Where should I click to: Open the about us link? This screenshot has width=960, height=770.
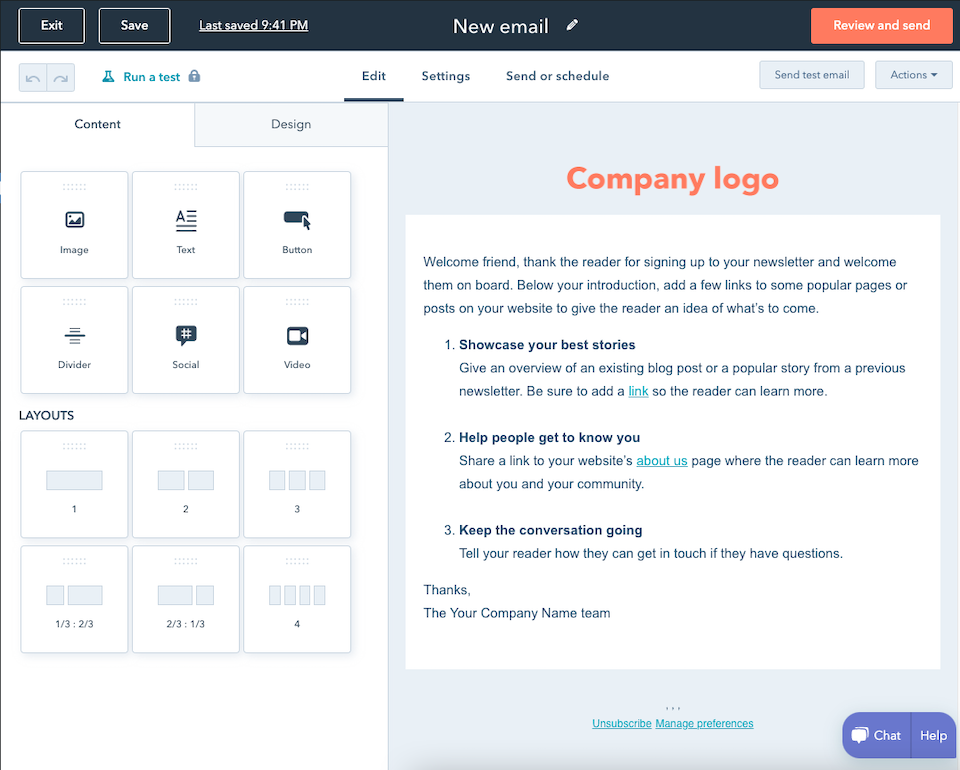[661, 460]
